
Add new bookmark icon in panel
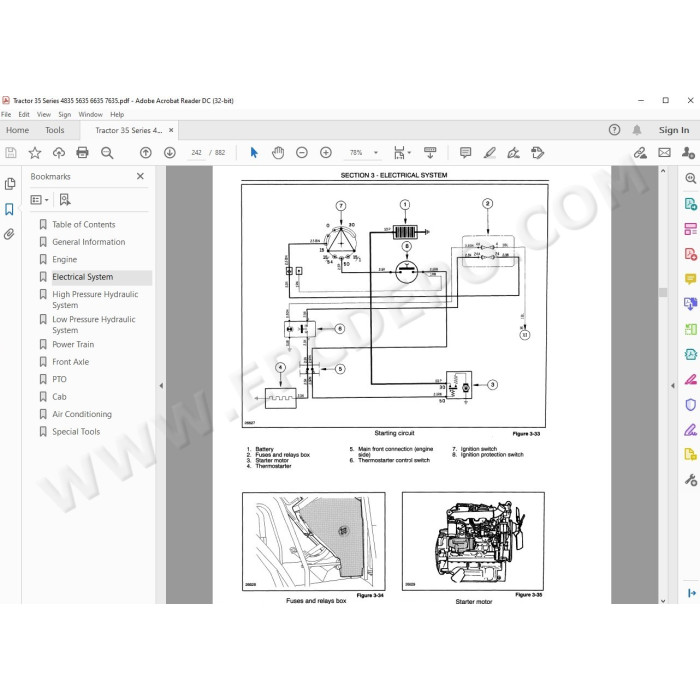(x=65, y=200)
